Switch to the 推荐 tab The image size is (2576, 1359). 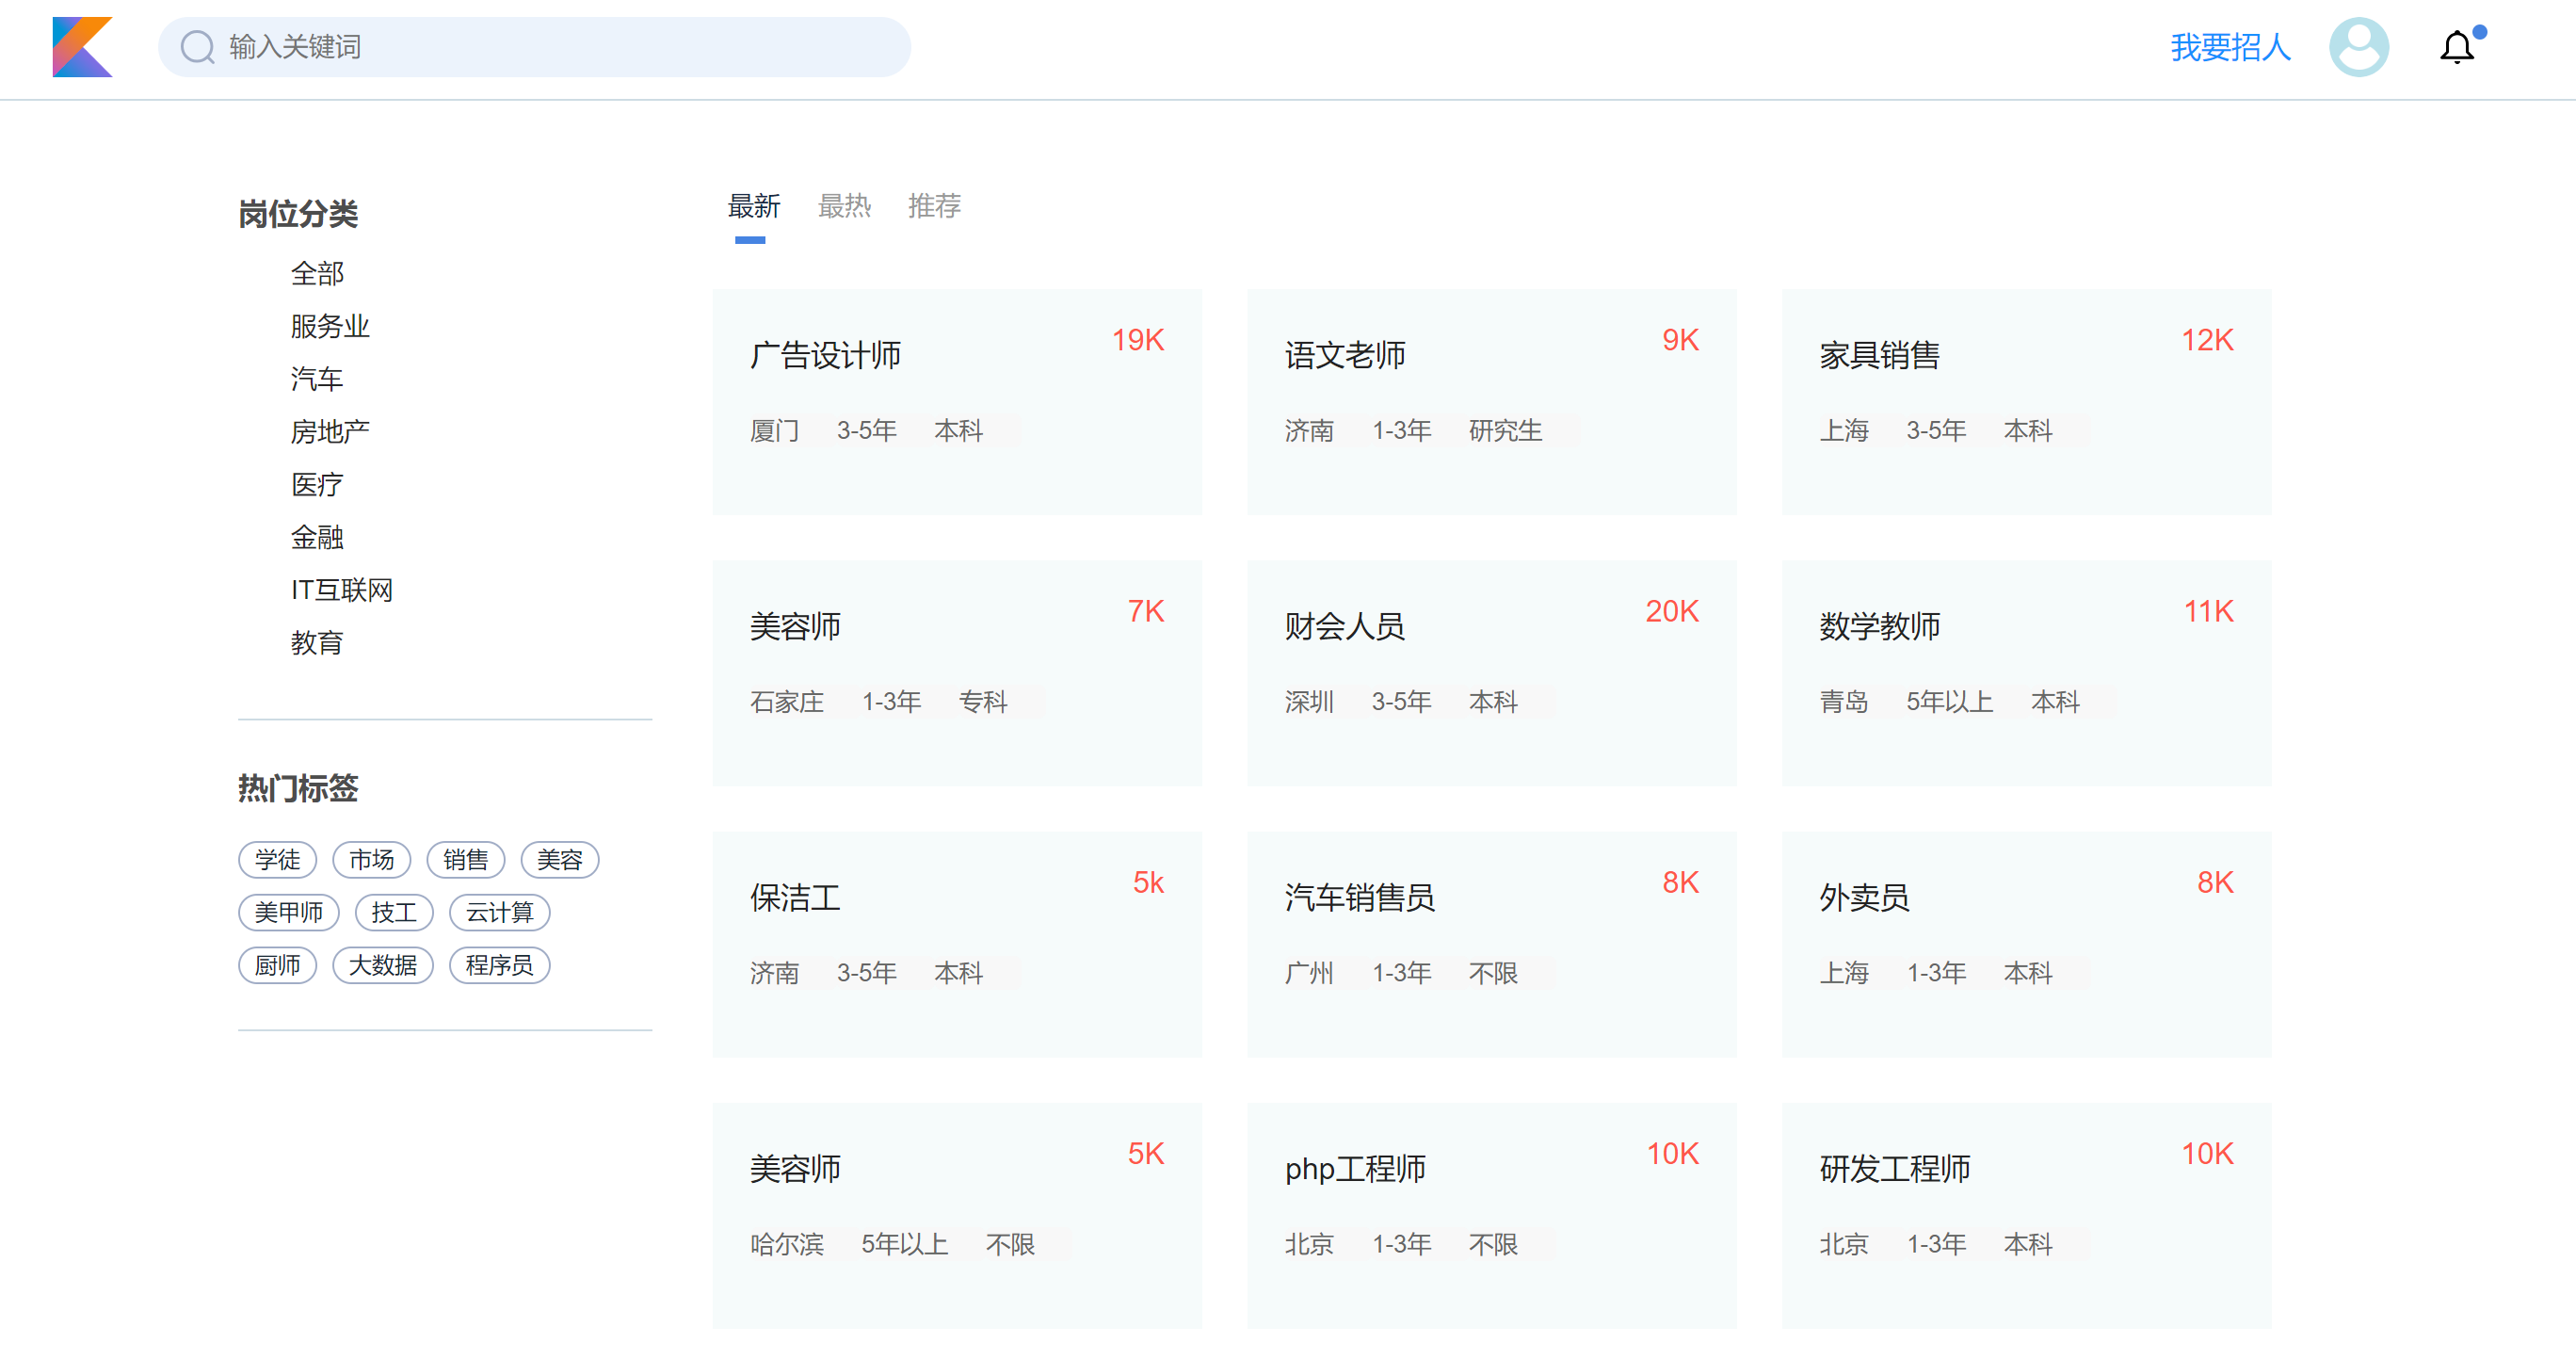(x=933, y=206)
